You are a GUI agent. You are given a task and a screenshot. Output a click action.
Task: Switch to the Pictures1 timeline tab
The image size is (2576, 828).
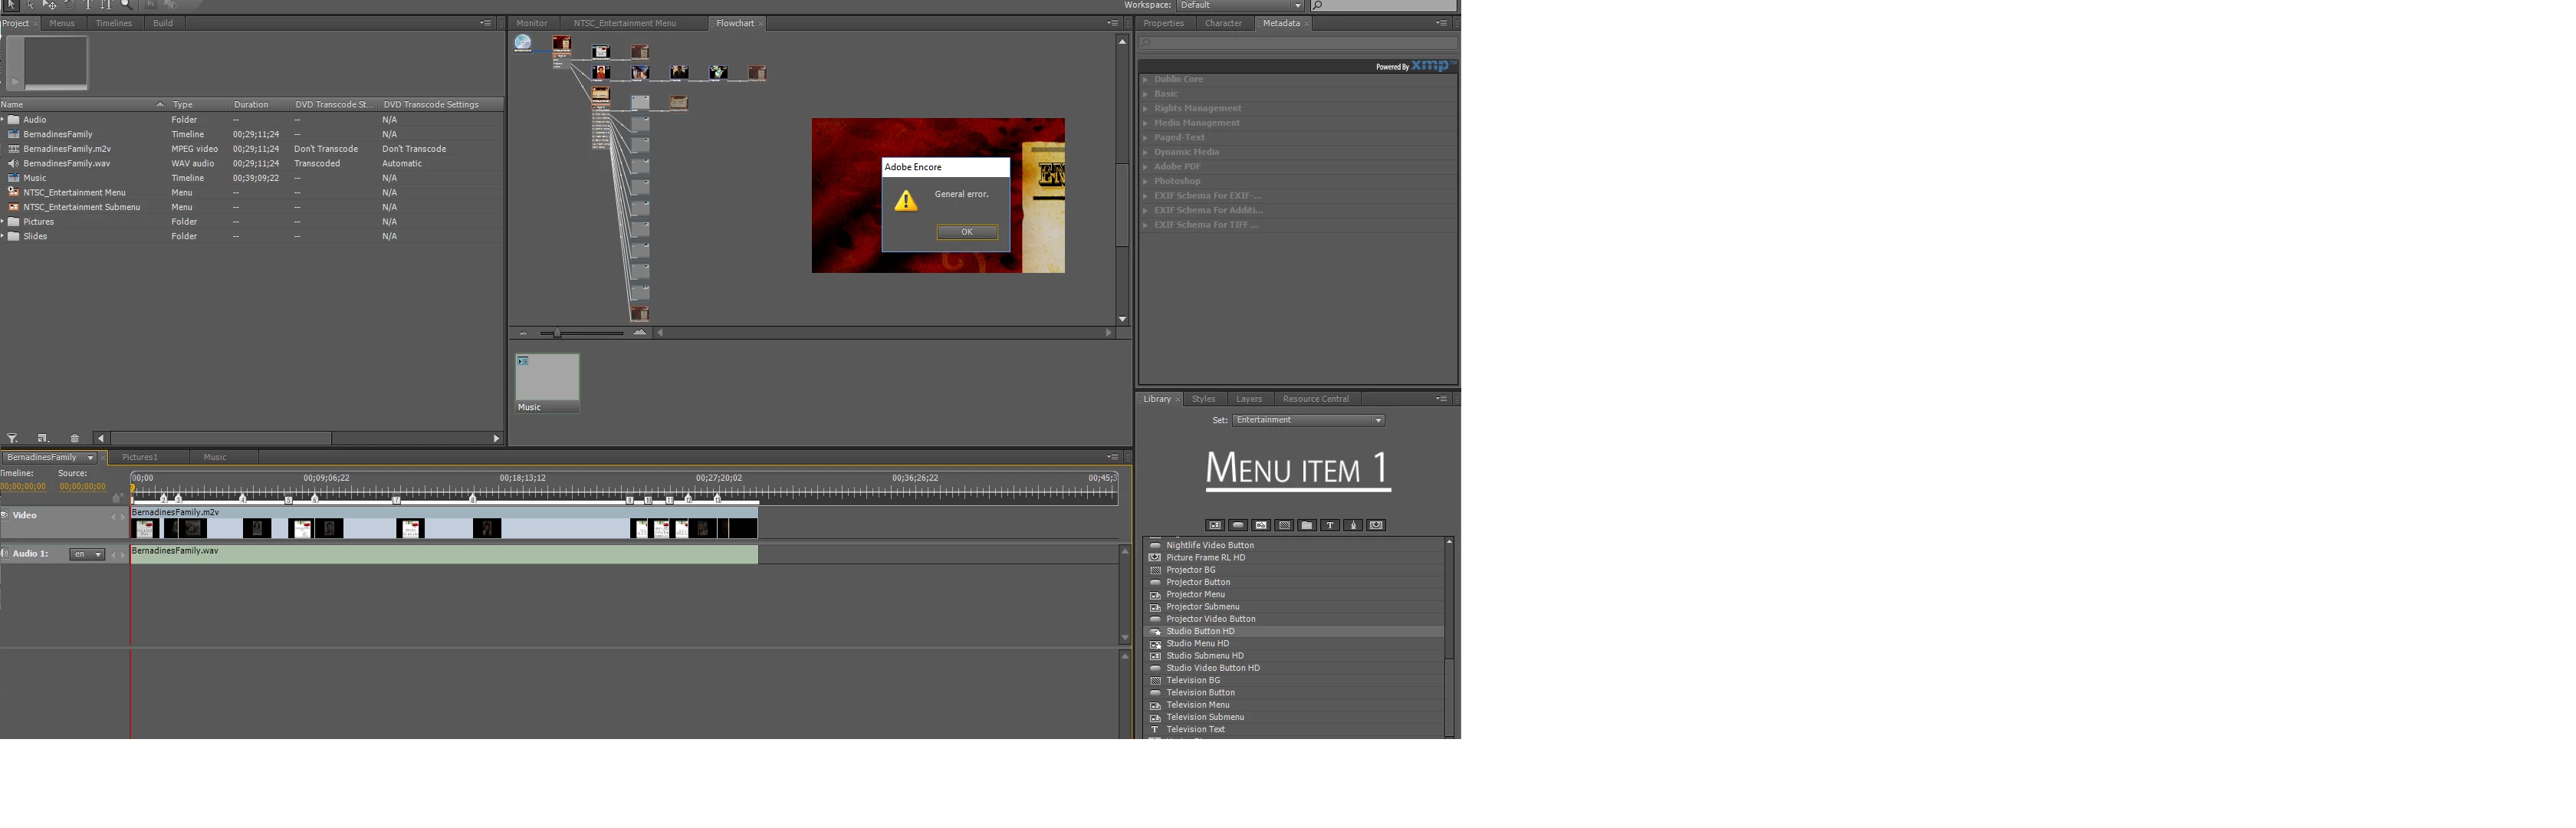(x=140, y=457)
